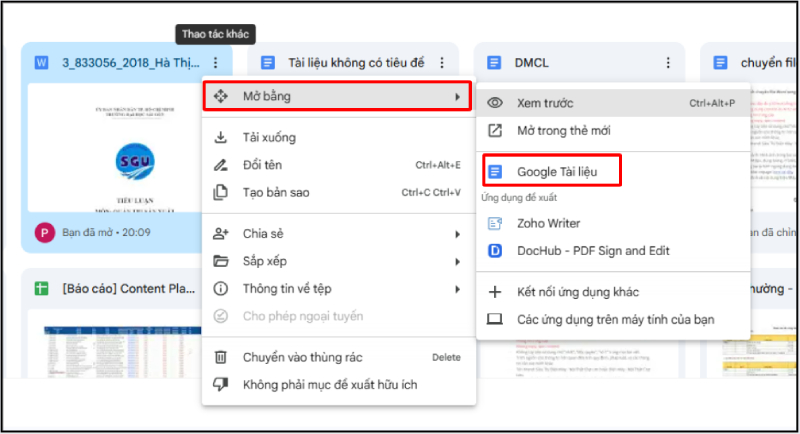Image resolution: width=800 pixels, height=434 pixels.
Task: Click the pencil rename icon beside Đổi tên
Action: click(220, 165)
